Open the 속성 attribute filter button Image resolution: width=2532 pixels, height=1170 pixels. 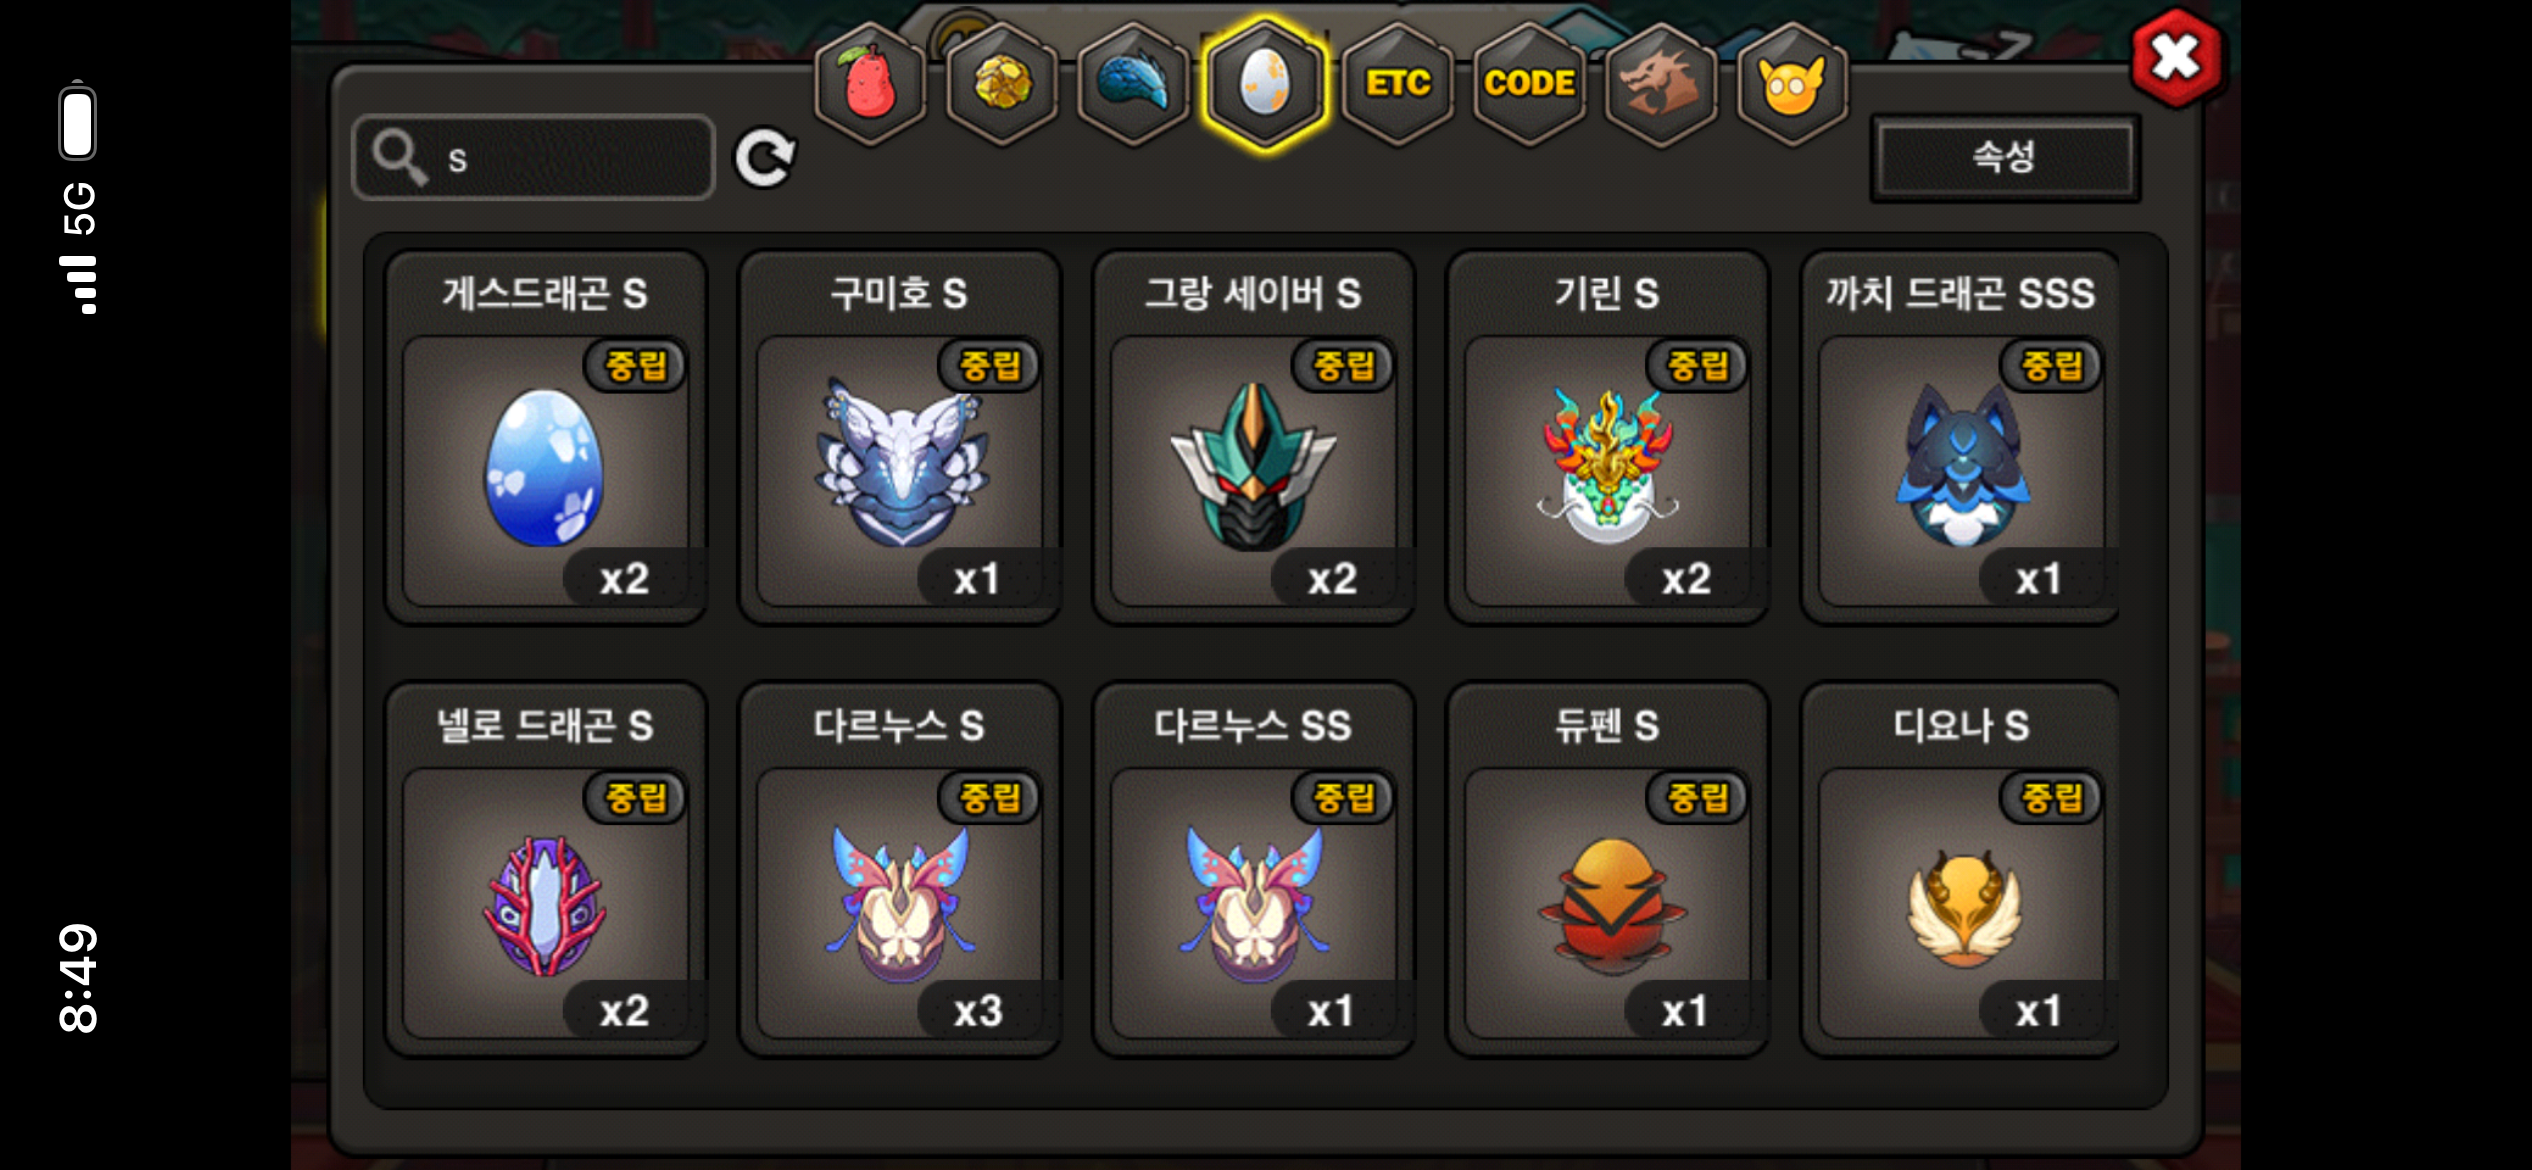[x=2004, y=158]
